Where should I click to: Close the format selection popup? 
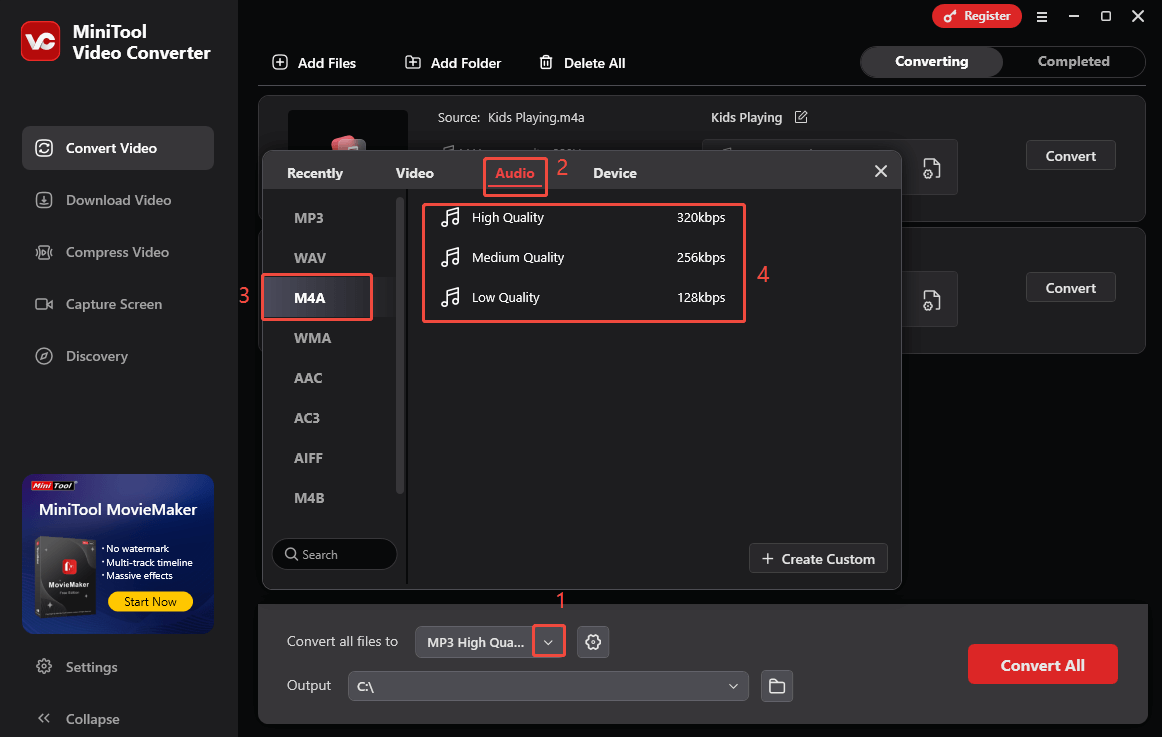pyautogui.click(x=880, y=171)
